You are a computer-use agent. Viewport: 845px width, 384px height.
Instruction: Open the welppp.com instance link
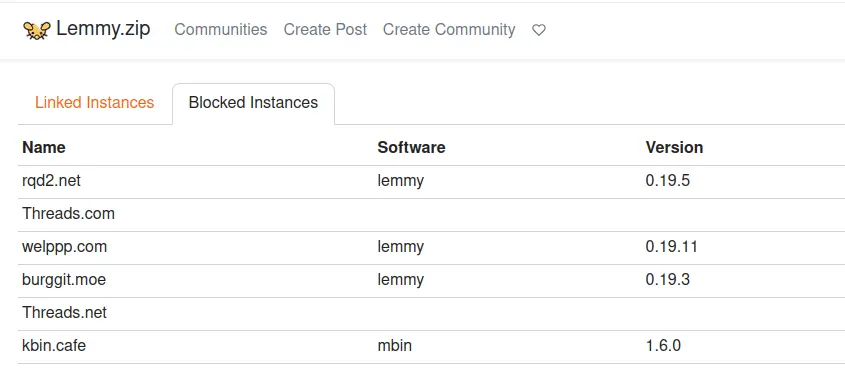(x=65, y=247)
